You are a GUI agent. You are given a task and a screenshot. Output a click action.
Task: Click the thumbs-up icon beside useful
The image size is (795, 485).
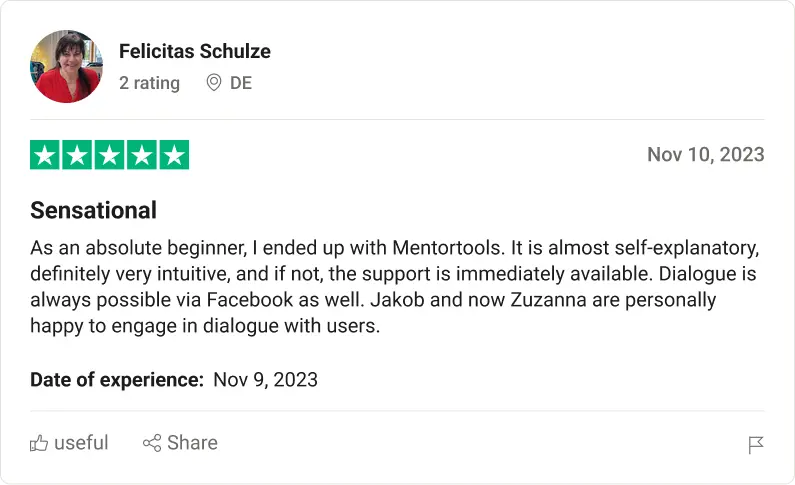tap(39, 443)
